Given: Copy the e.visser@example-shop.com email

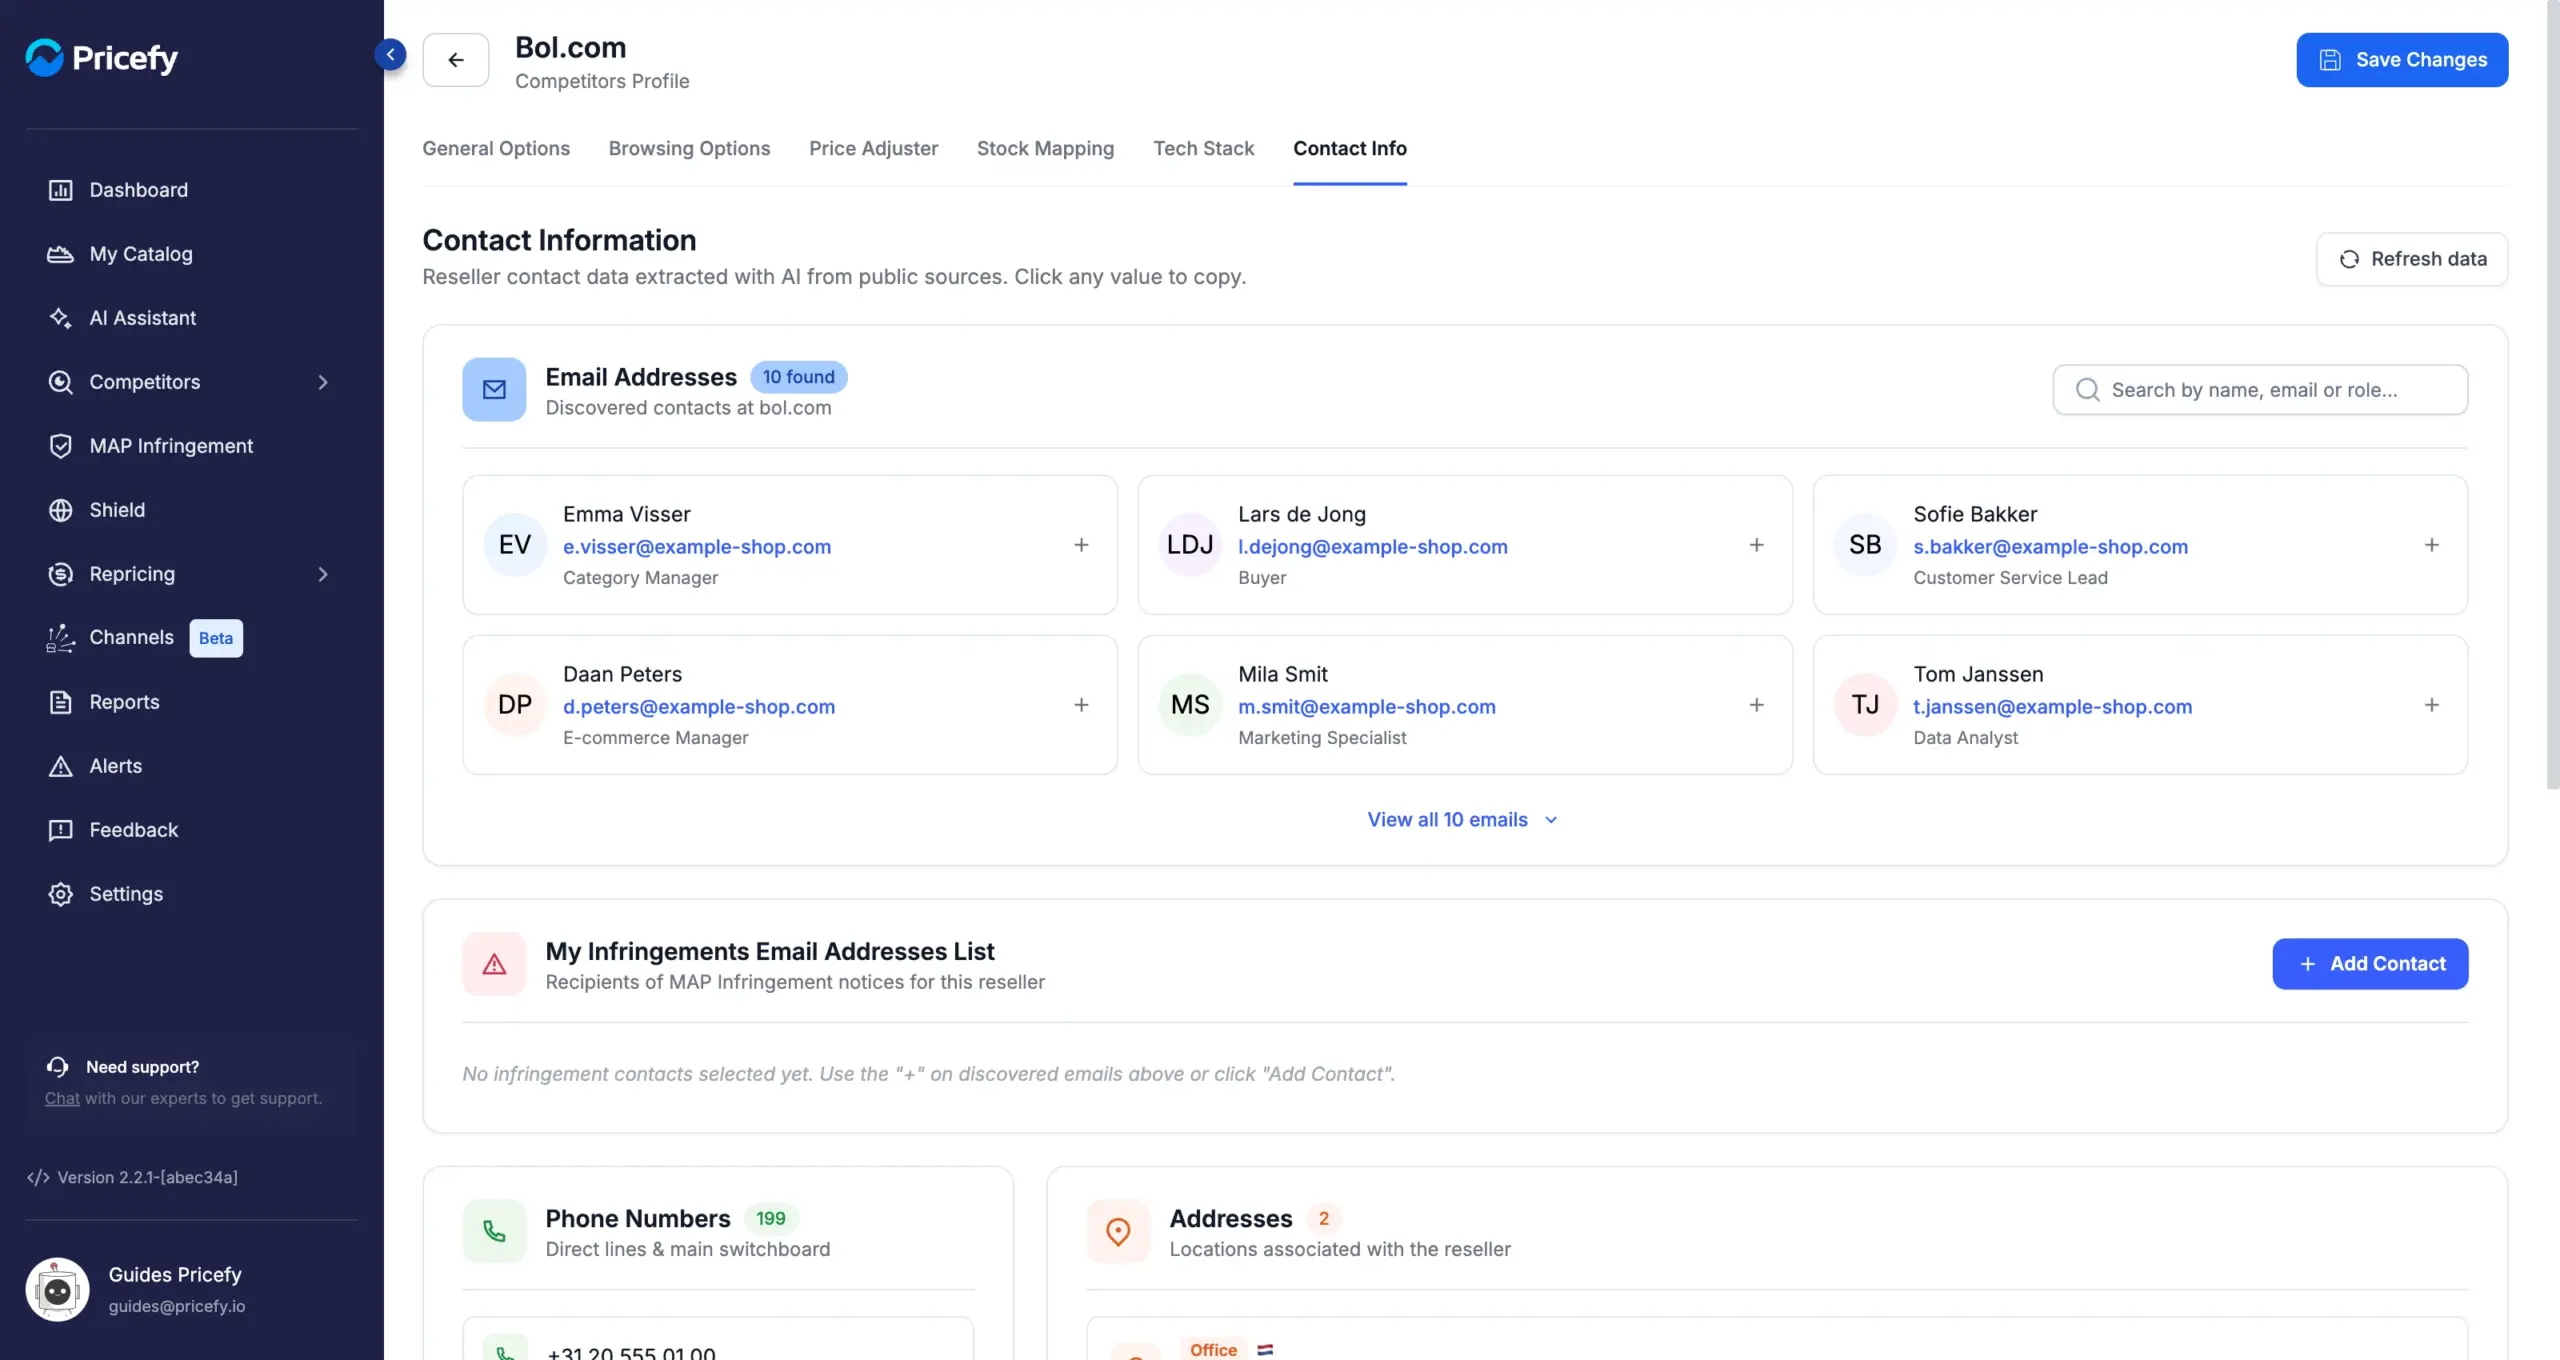Looking at the screenshot, I should pos(697,546).
